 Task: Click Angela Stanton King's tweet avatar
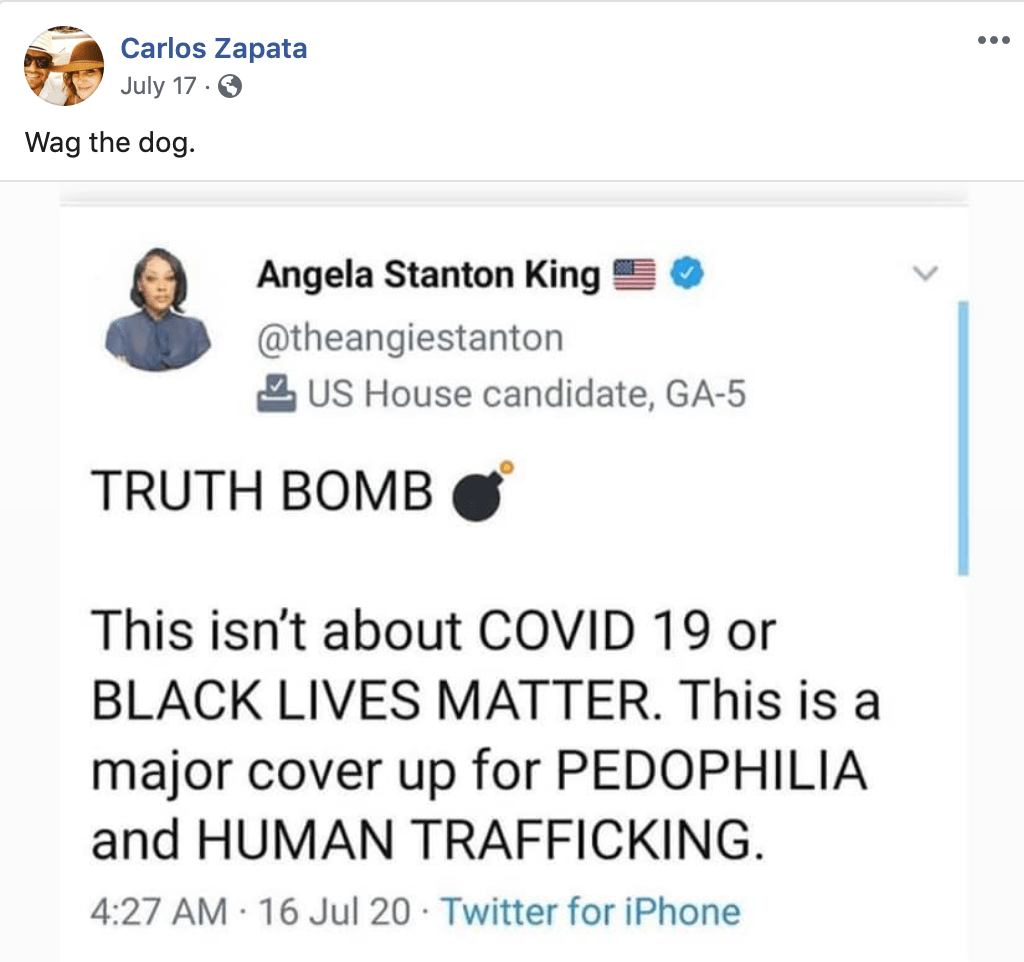pyautogui.click(x=157, y=309)
